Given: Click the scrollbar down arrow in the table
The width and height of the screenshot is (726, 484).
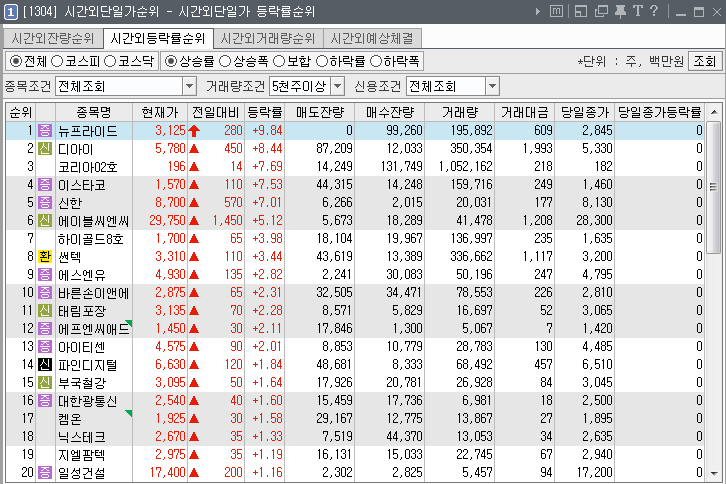Looking at the screenshot, I should coord(714,473).
